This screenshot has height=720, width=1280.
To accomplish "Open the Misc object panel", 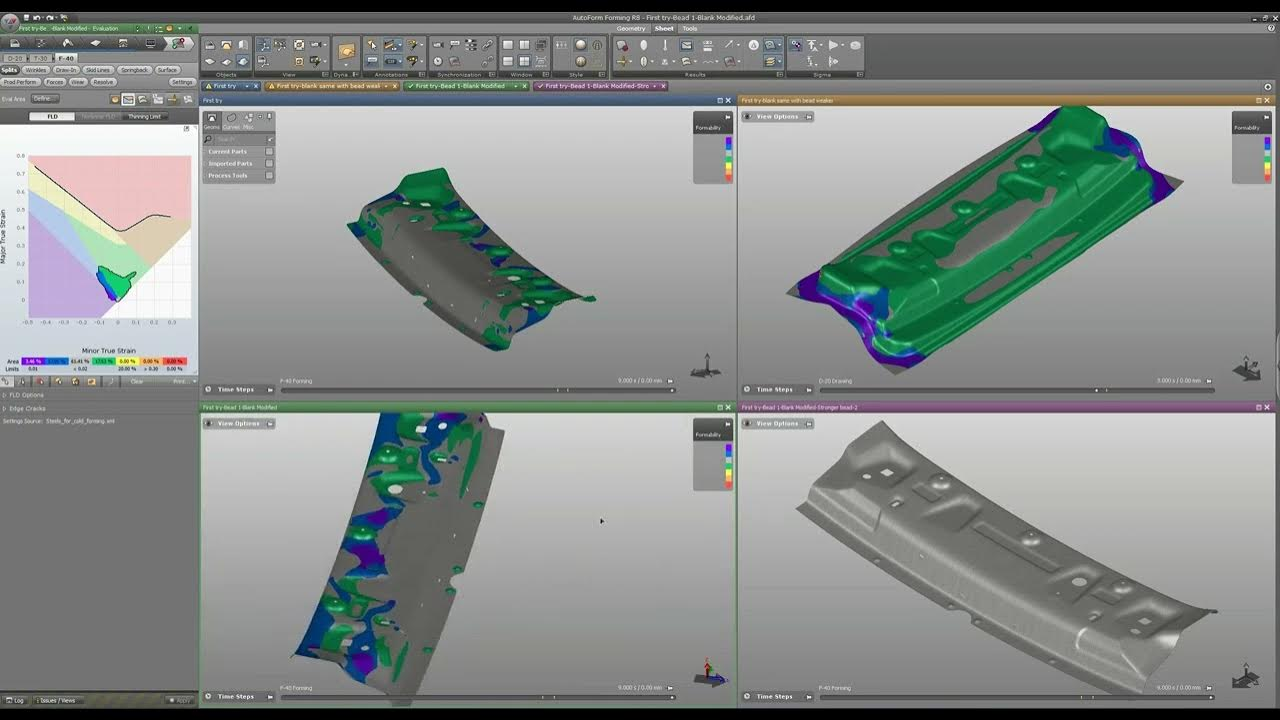I will (249, 121).
